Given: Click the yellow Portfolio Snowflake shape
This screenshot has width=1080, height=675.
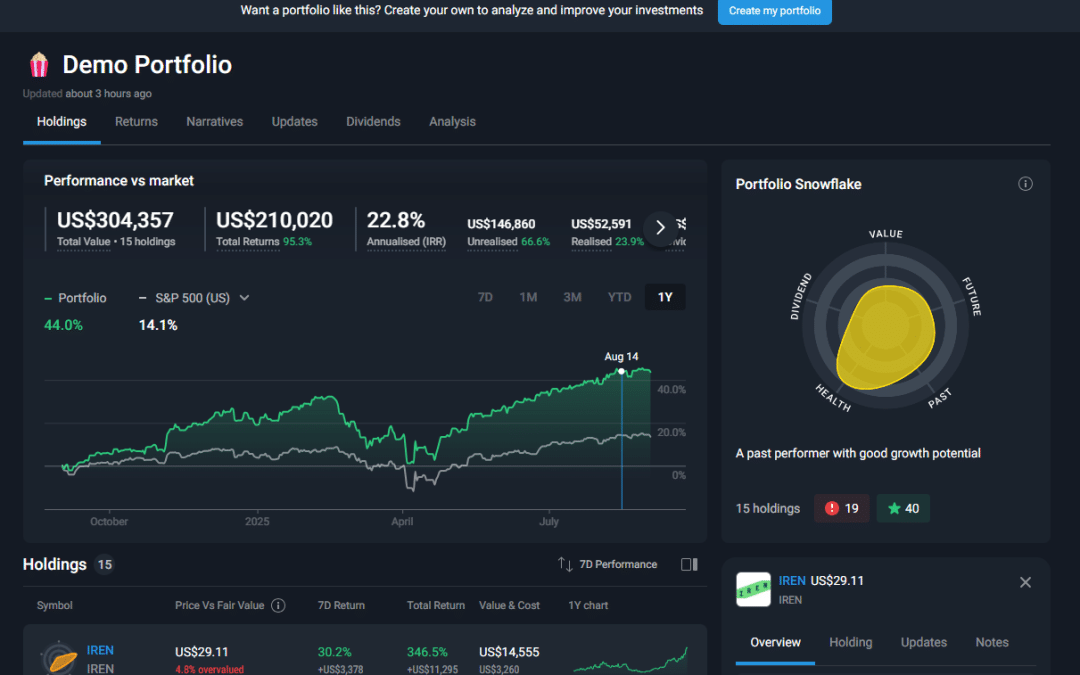Looking at the screenshot, I should (x=886, y=337).
